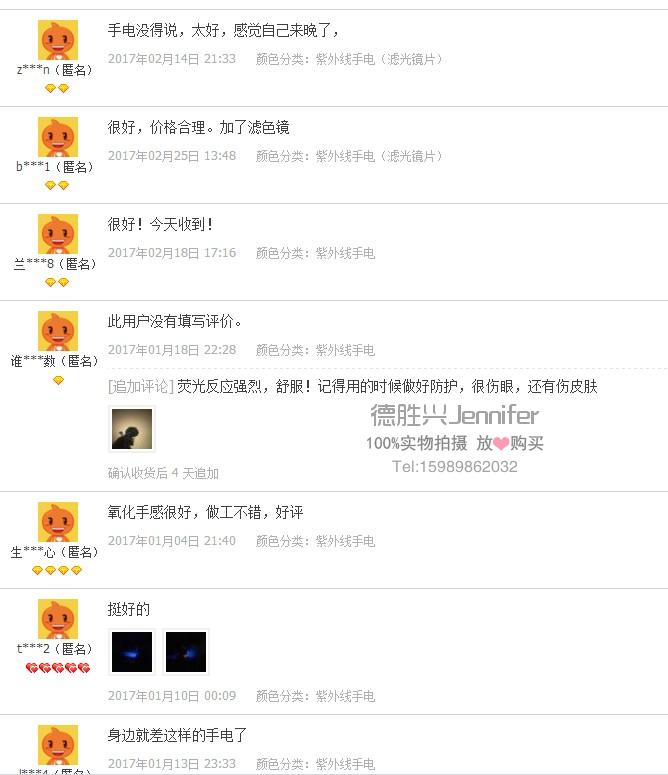This screenshot has height=775, width=668.
Task: Click username z***n（匿名）
Action: (x=55, y=70)
